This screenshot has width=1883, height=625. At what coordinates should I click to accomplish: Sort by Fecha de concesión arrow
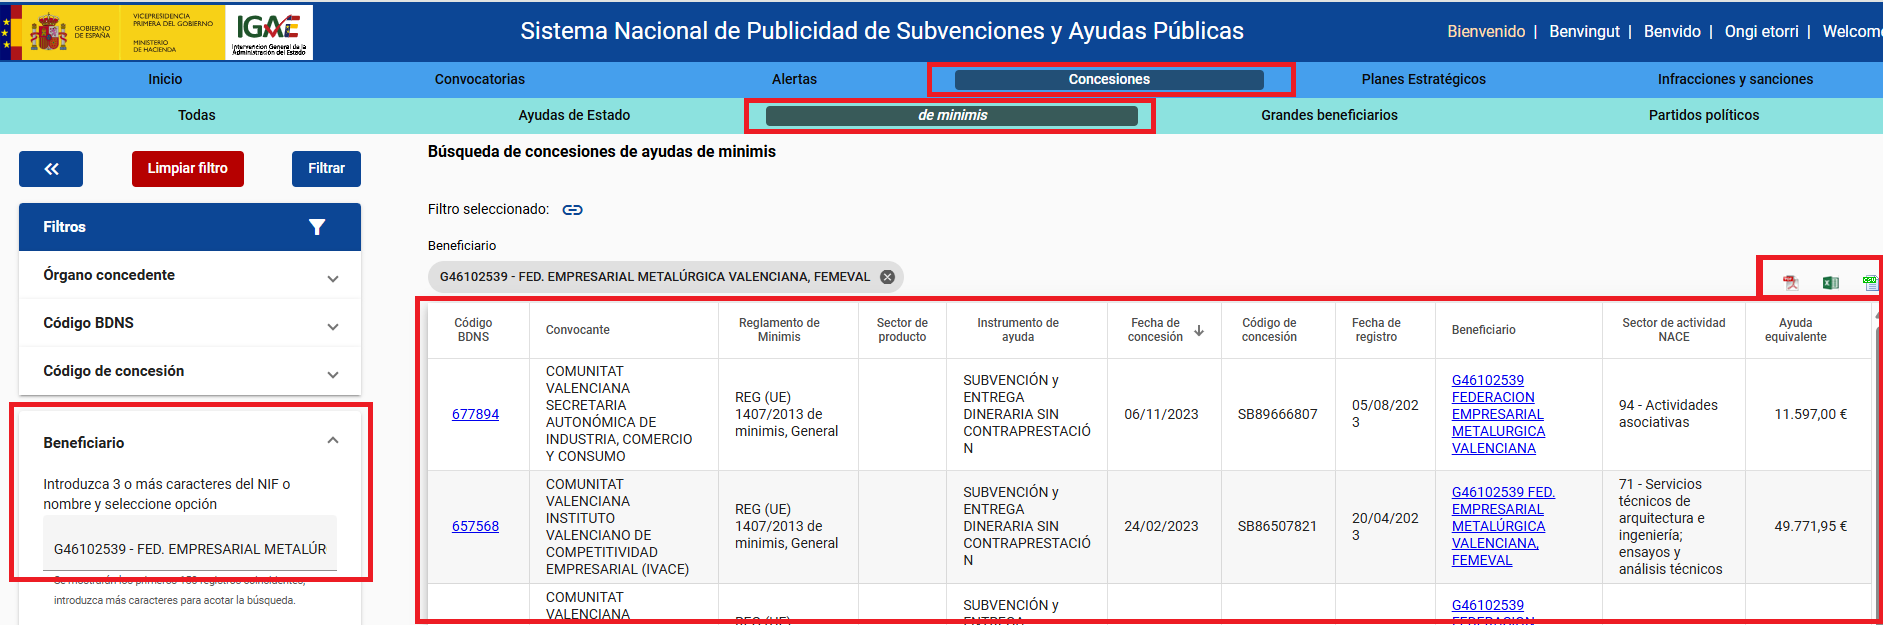pyautogui.click(x=1199, y=330)
